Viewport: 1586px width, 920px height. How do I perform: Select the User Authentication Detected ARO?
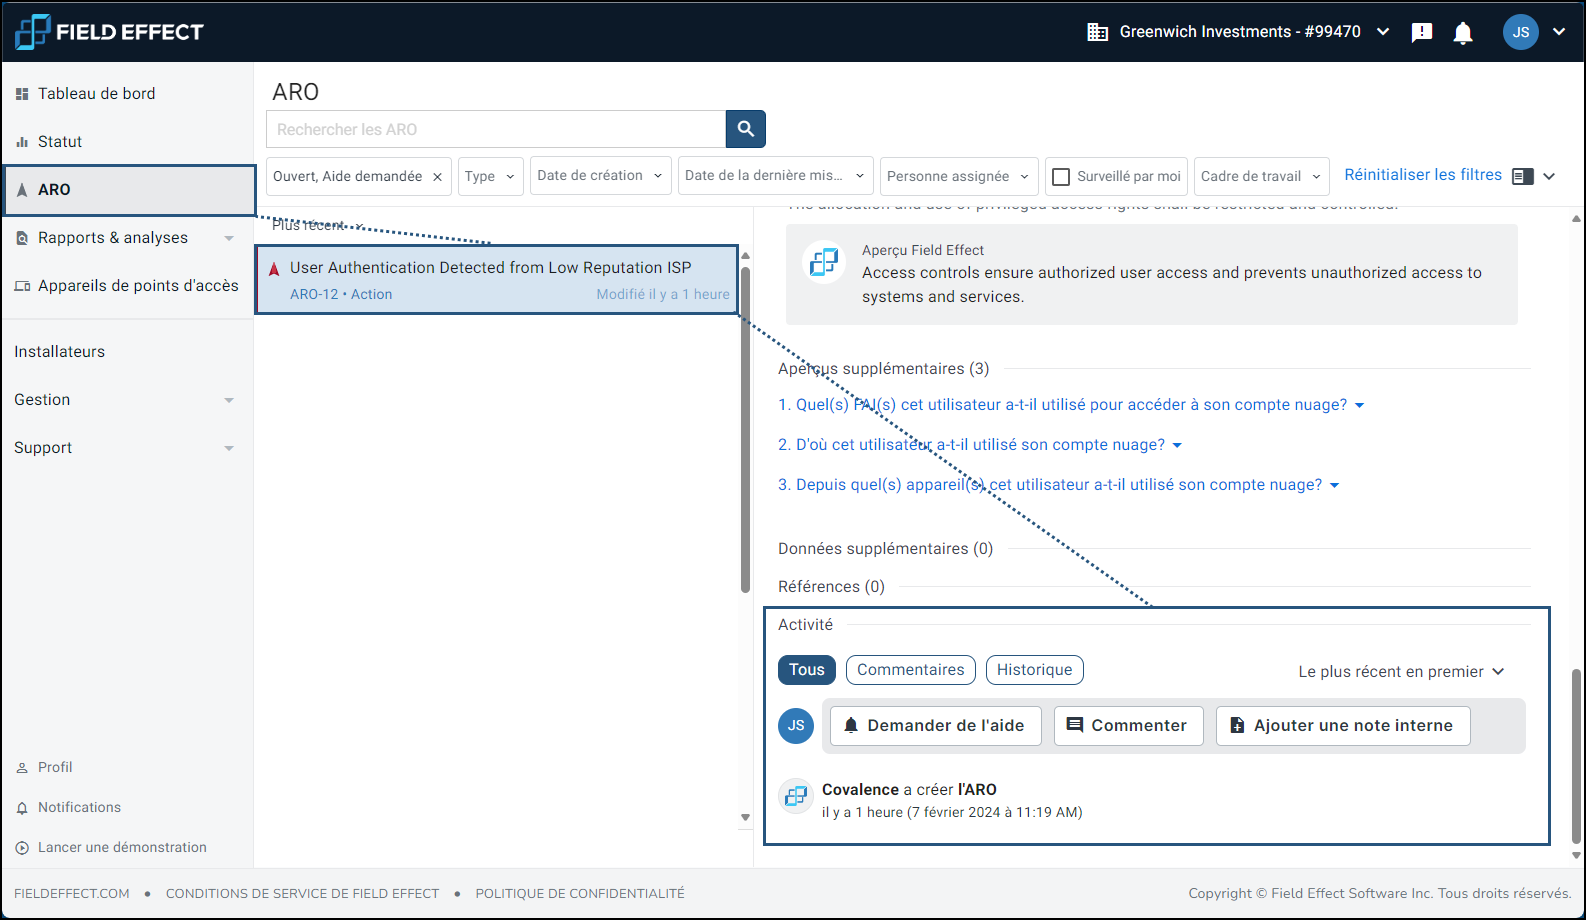coord(497,280)
